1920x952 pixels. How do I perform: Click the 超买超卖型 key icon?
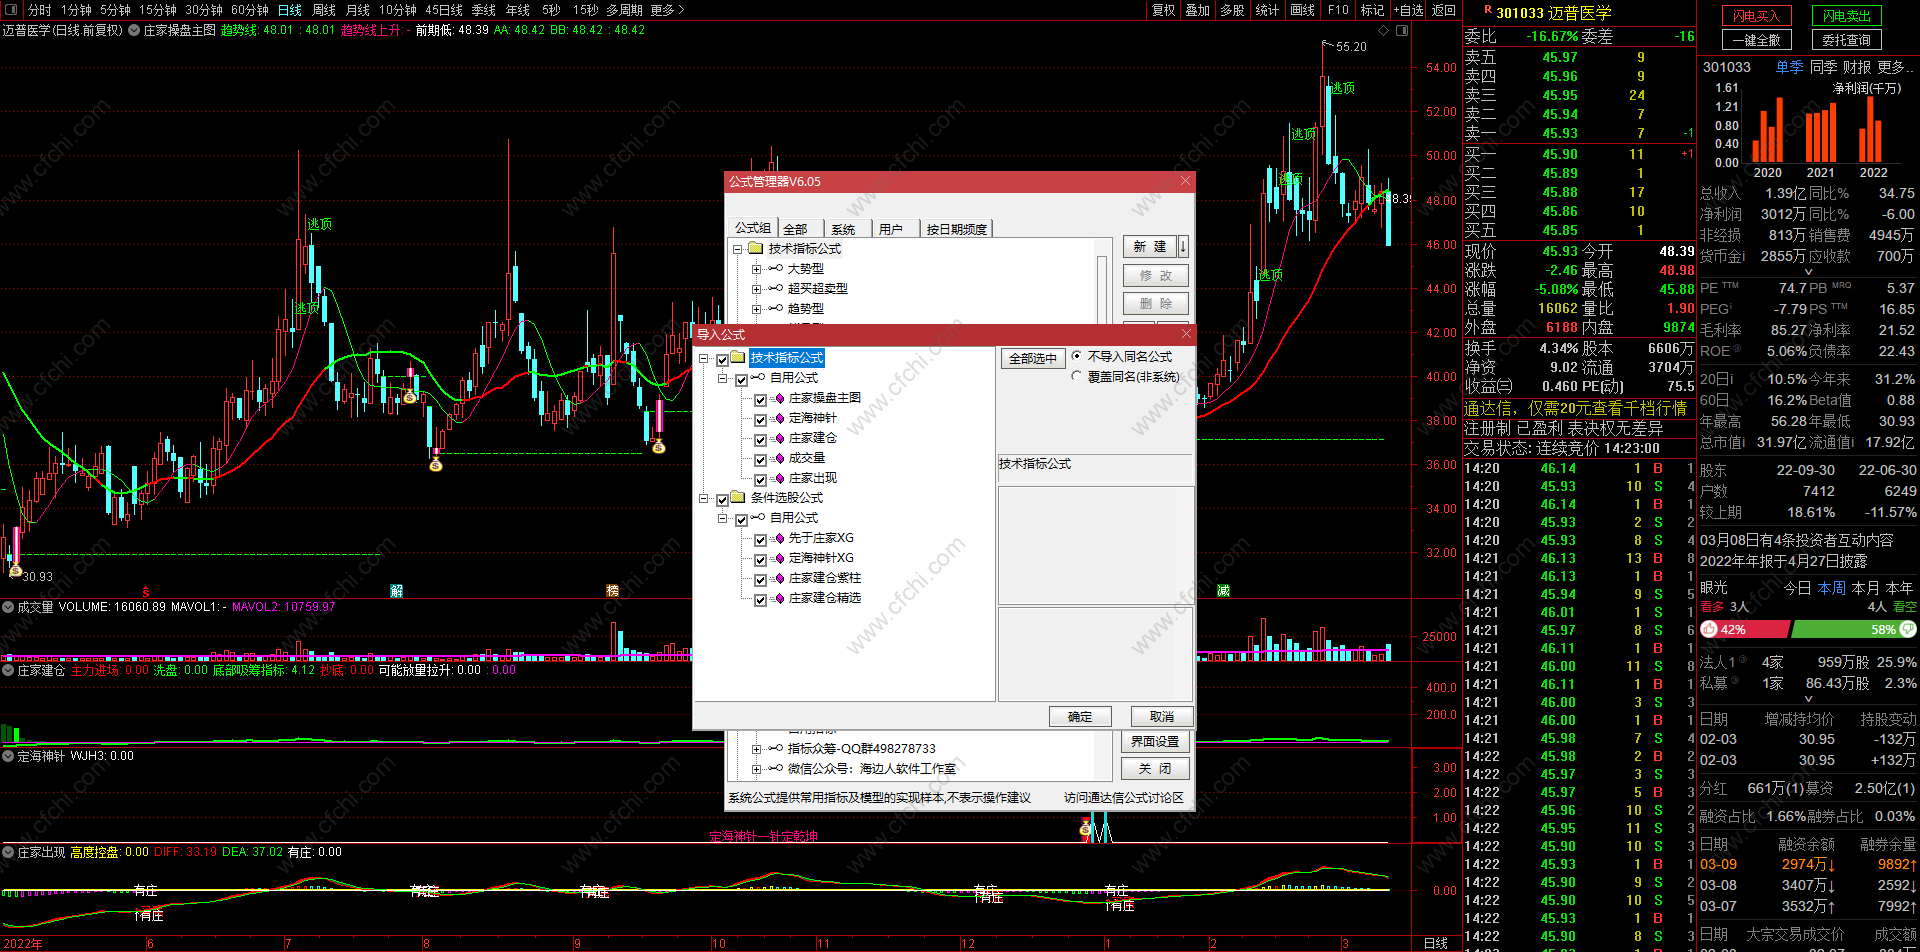(x=775, y=288)
